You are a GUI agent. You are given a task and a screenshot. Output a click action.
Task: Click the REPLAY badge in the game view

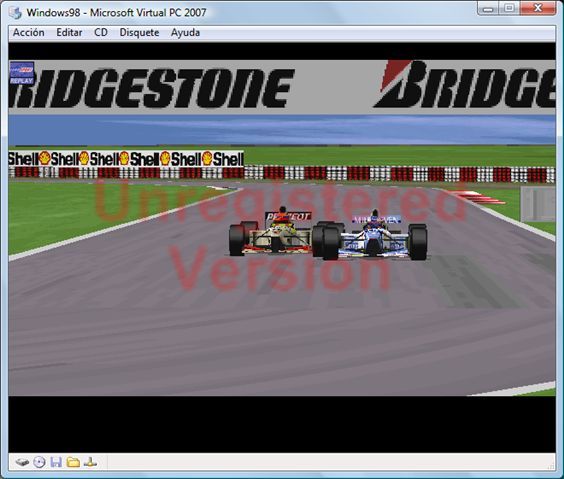coord(22,73)
